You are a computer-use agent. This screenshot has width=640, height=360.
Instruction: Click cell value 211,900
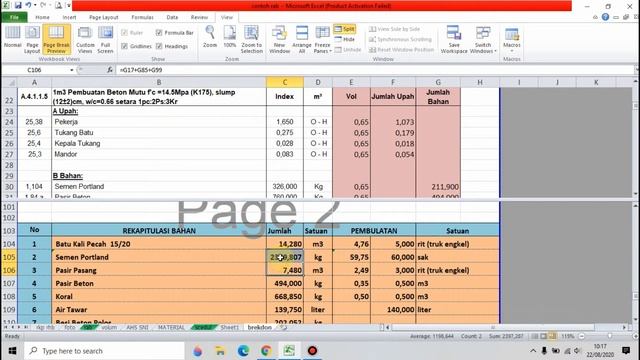[438, 187]
